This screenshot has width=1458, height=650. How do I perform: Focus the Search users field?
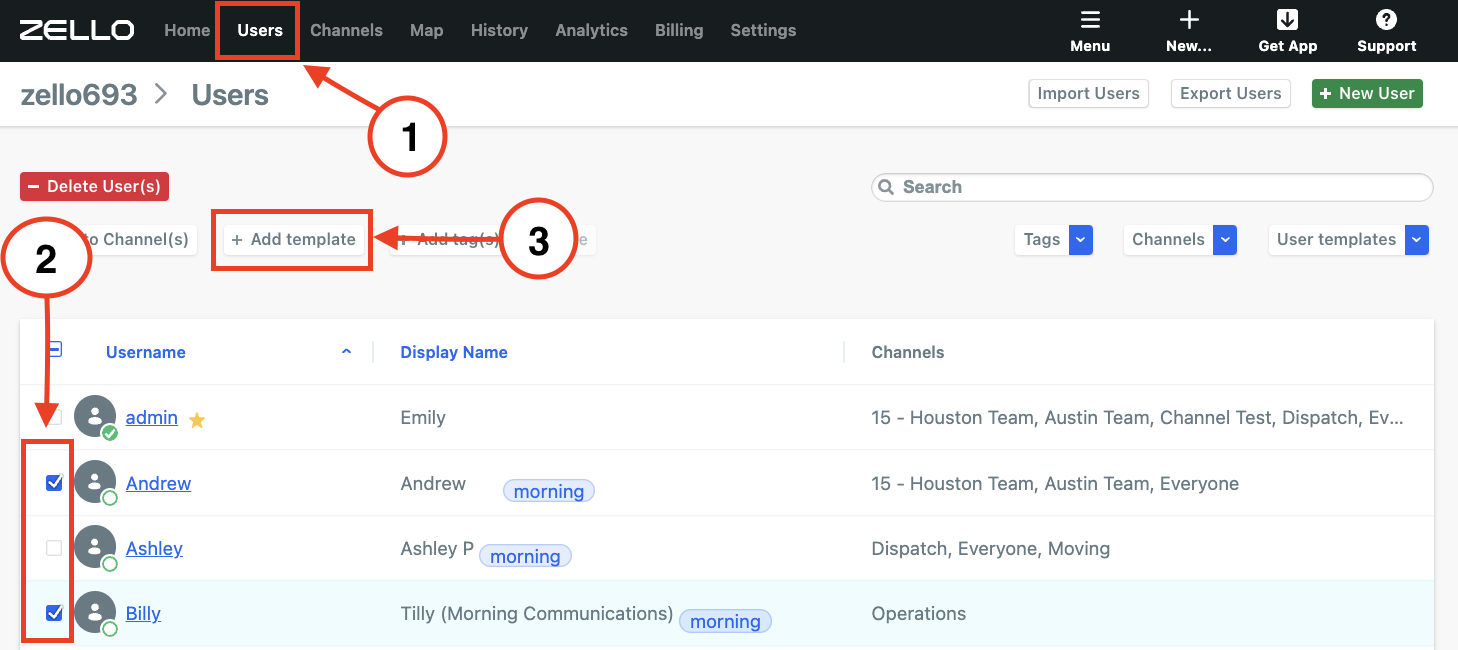[x=1152, y=187]
